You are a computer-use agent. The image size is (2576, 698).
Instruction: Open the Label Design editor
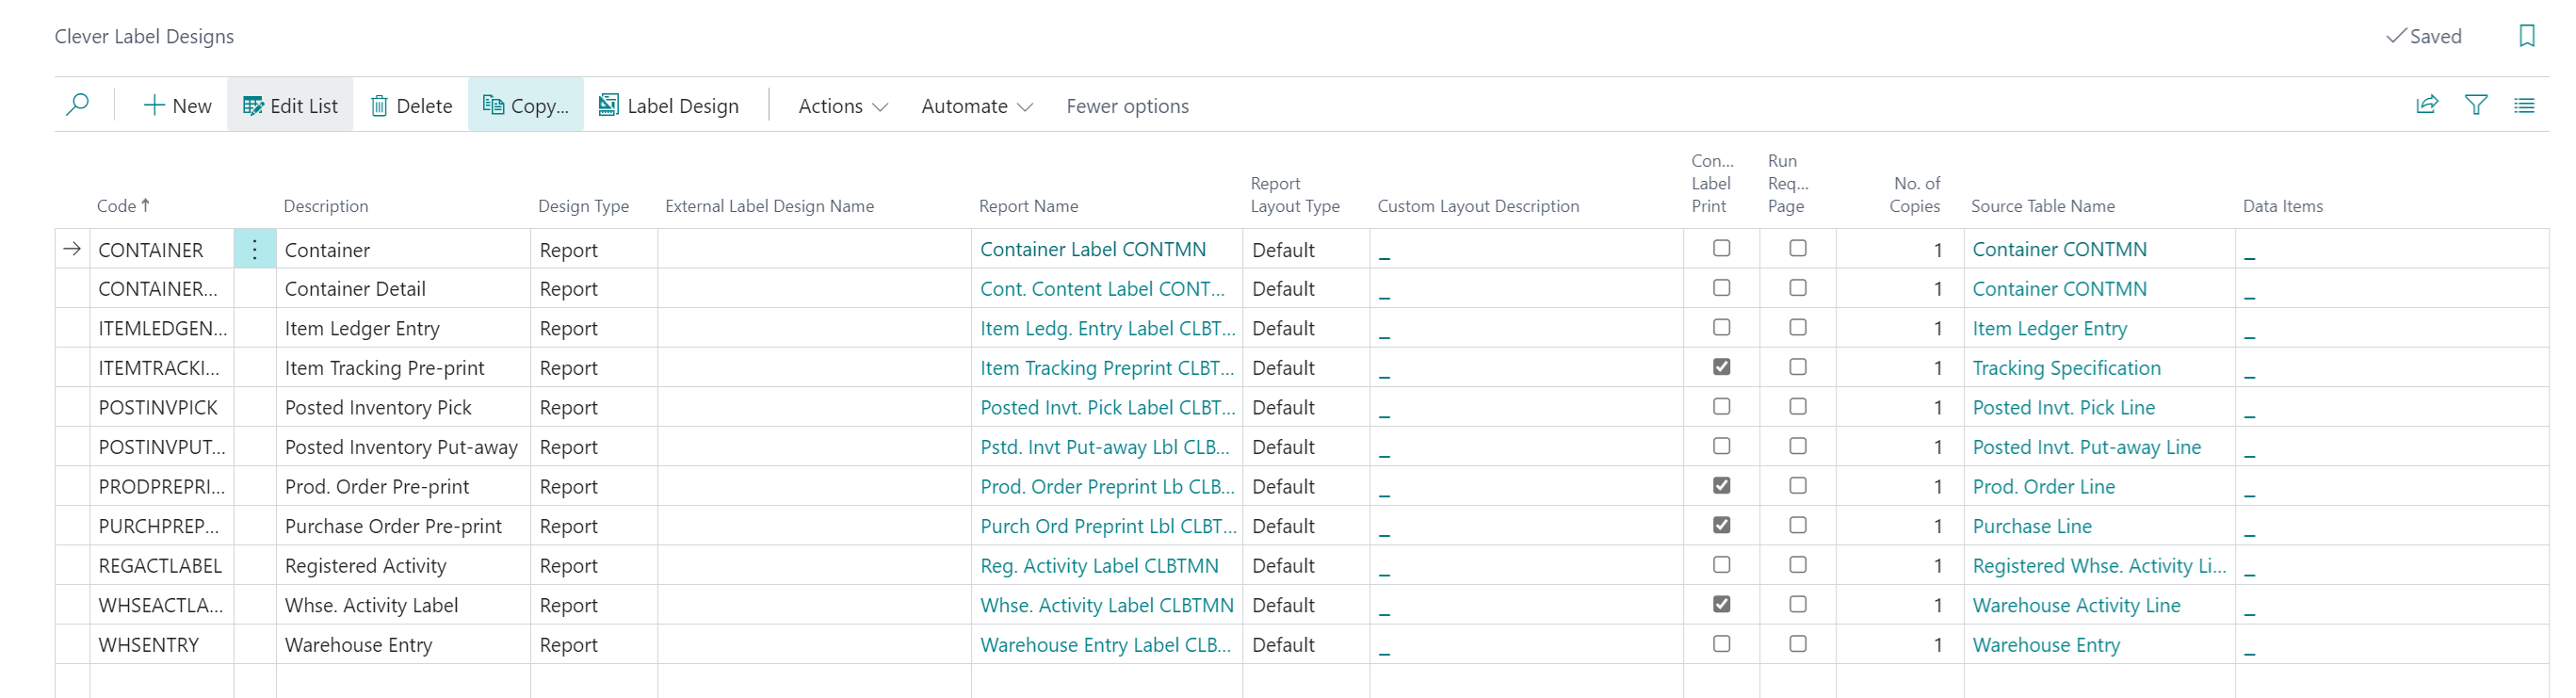[669, 106]
